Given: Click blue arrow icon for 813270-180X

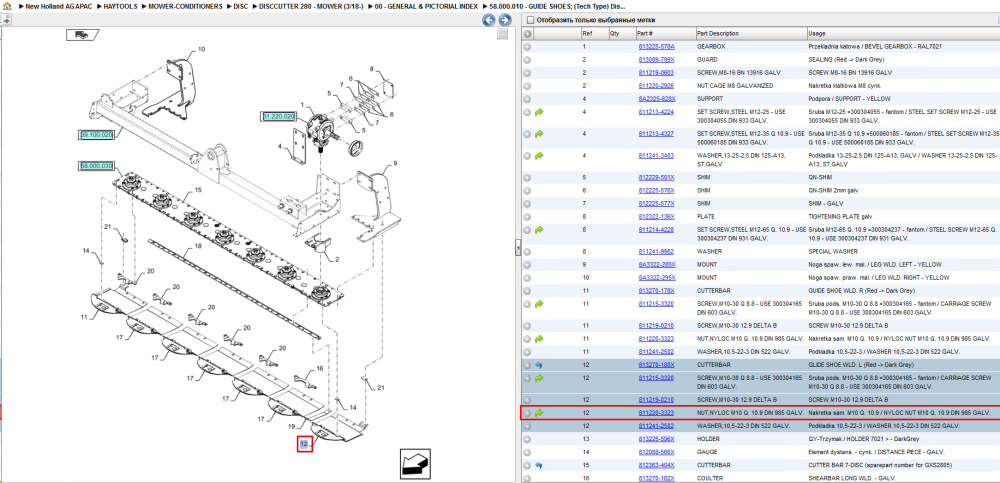Looking at the screenshot, I should pos(539,366).
